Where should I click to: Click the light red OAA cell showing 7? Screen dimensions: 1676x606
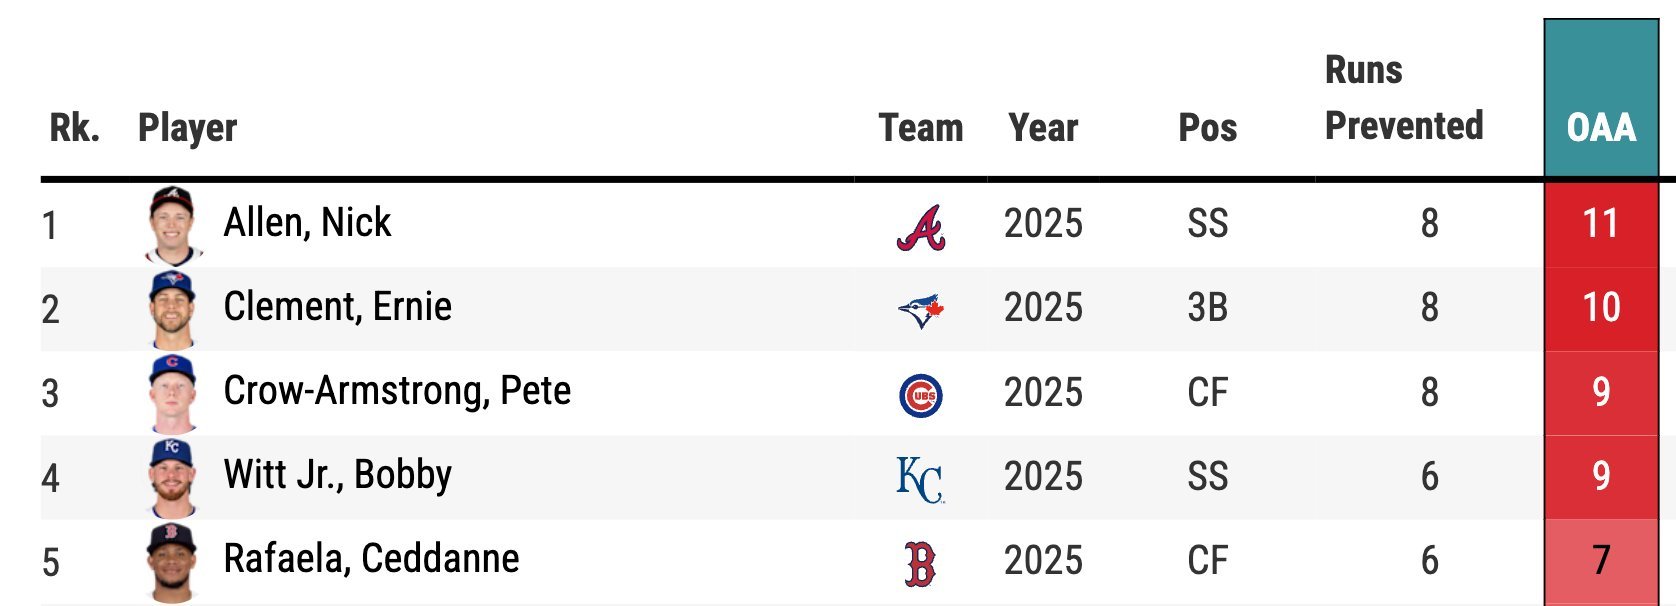pyautogui.click(x=1601, y=560)
